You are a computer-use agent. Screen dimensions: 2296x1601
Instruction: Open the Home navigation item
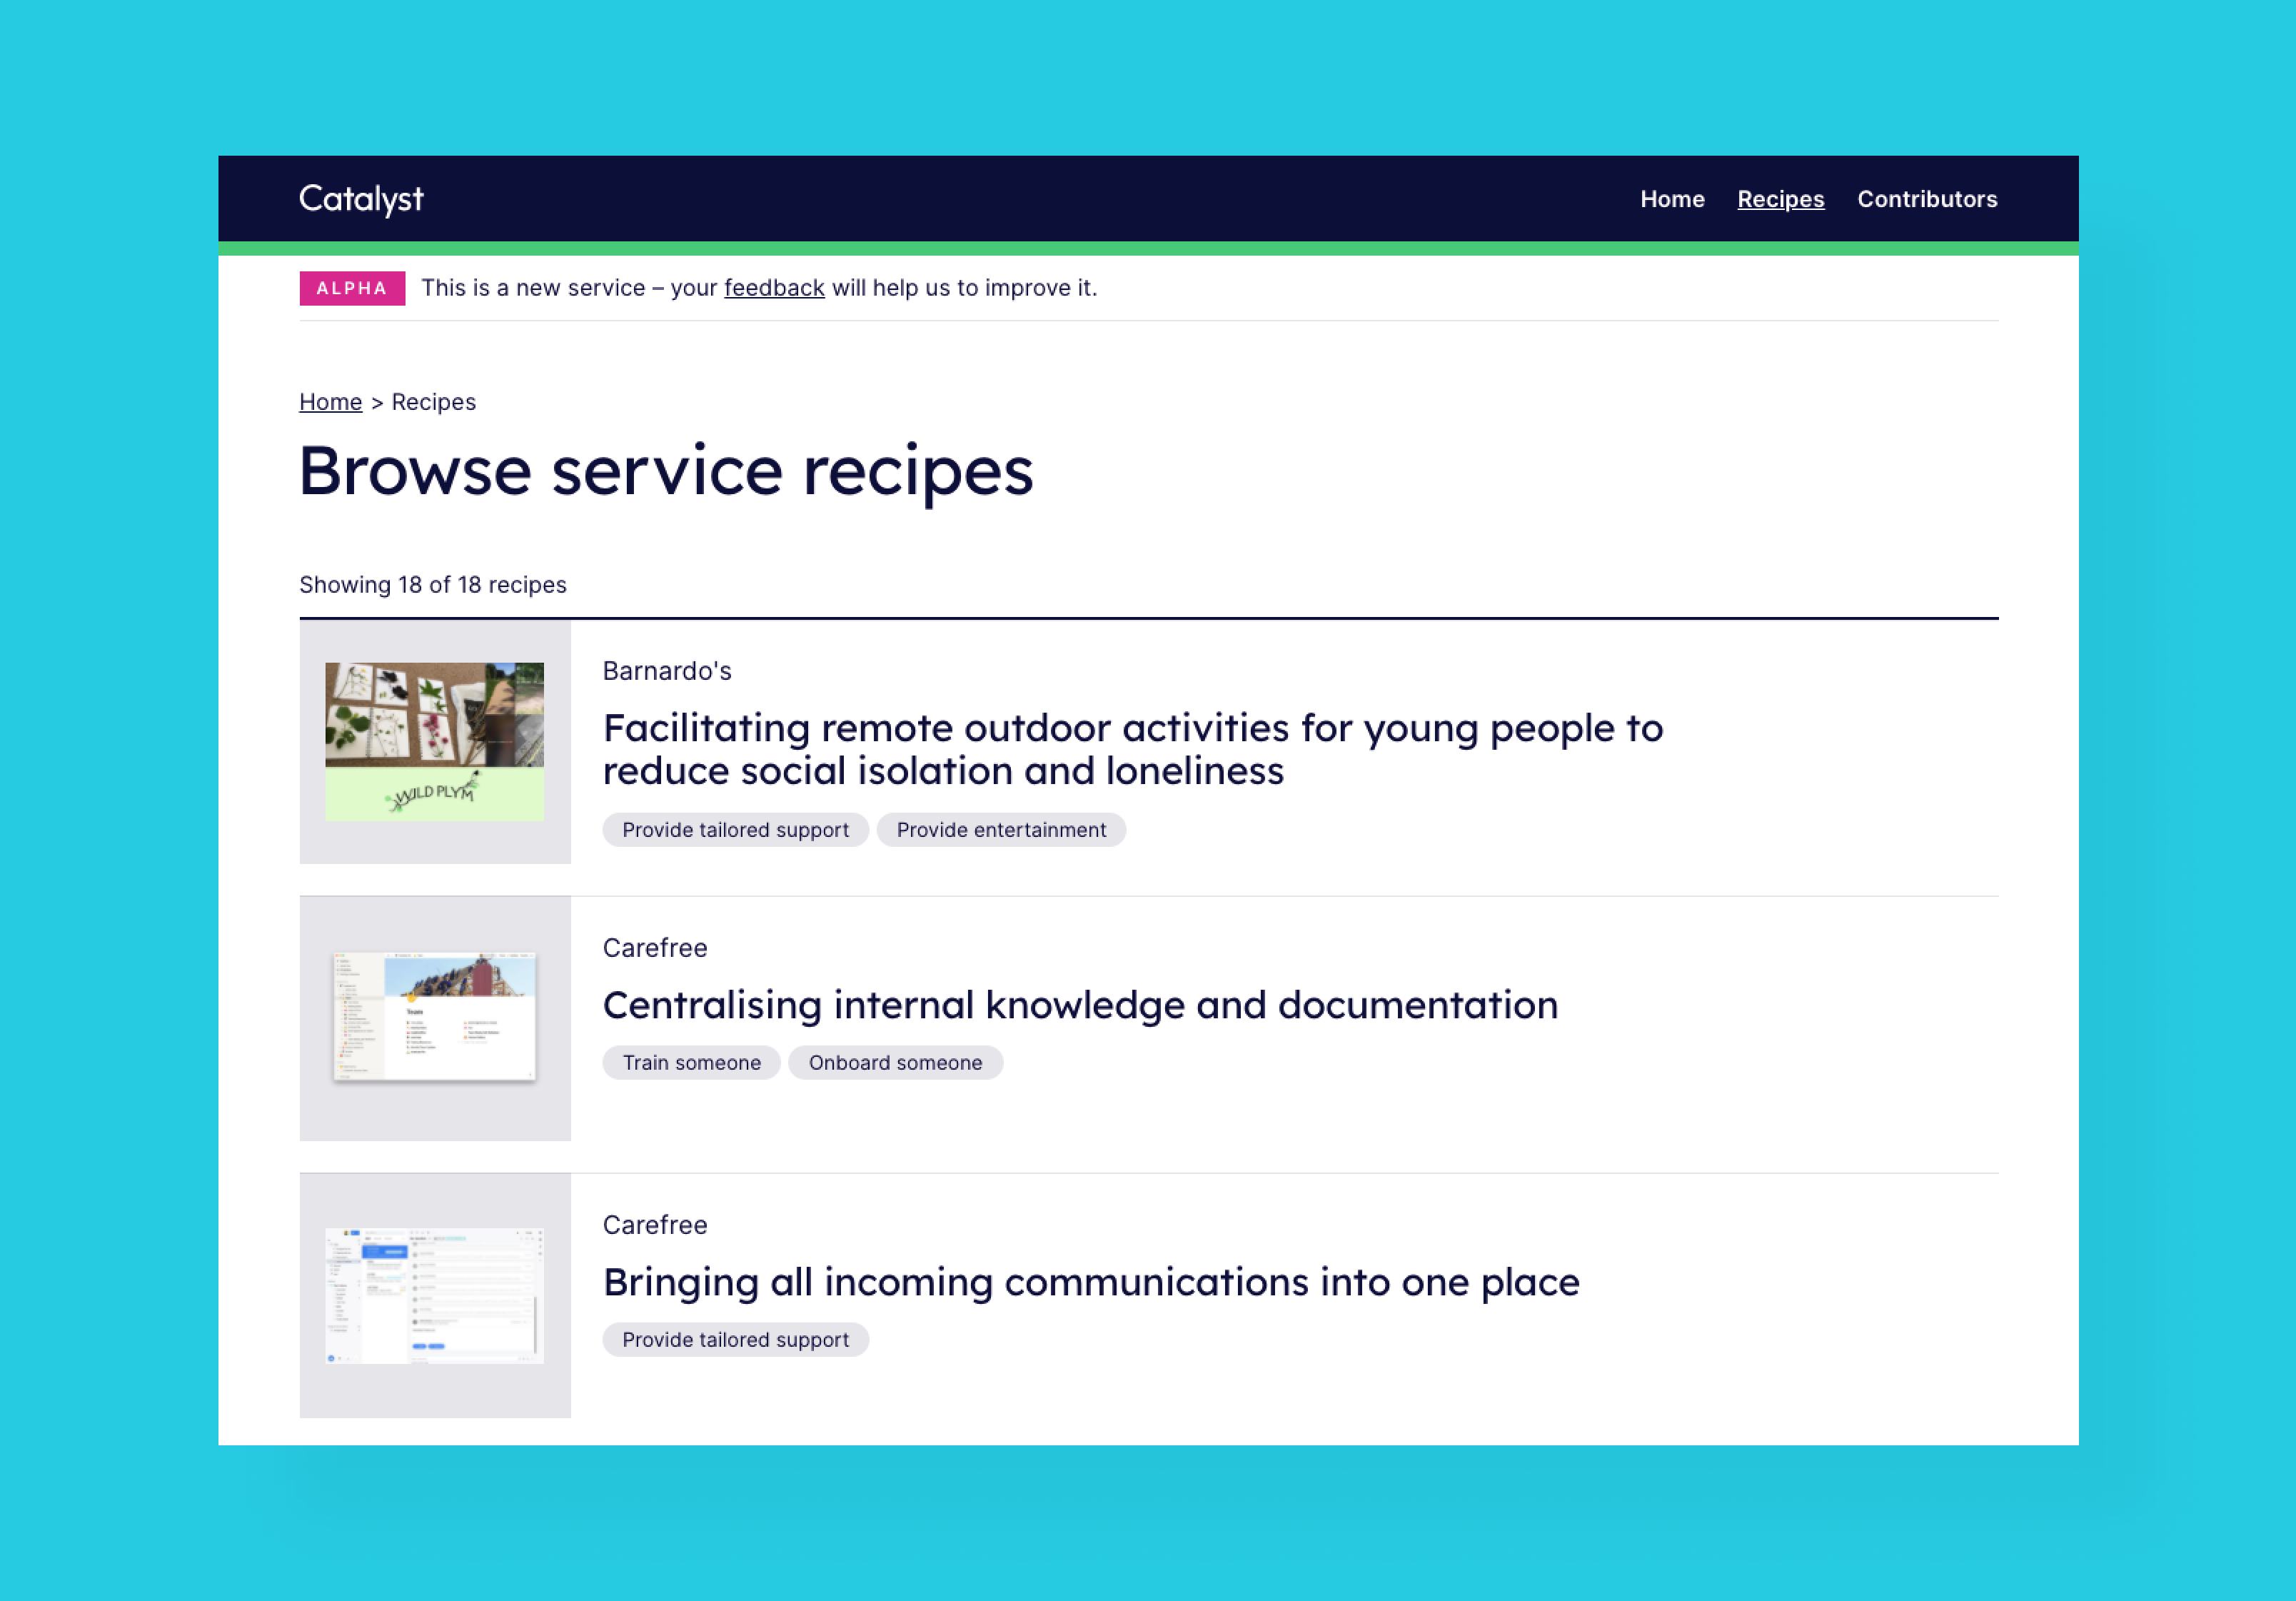(1672, 199)
